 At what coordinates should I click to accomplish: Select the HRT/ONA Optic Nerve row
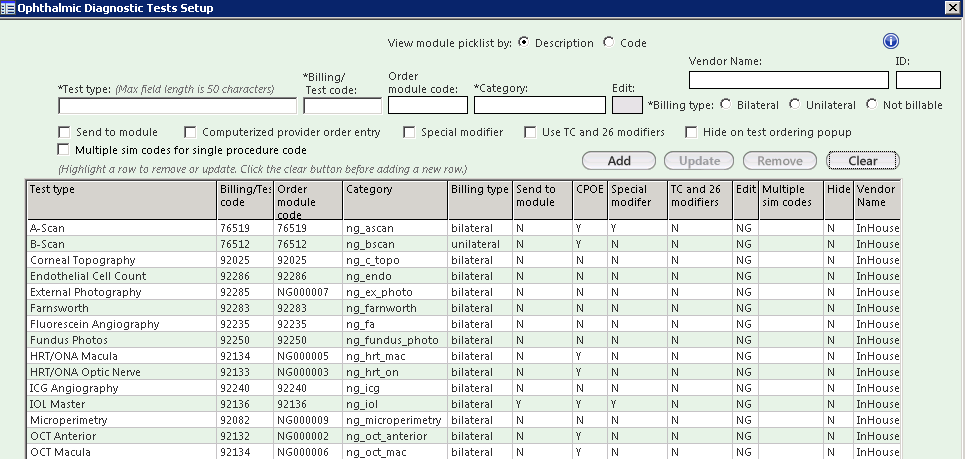coord(463,372)
